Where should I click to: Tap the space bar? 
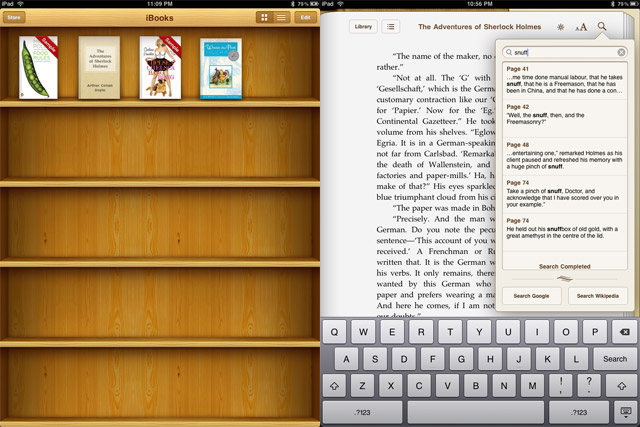click(x=476, y=412)
